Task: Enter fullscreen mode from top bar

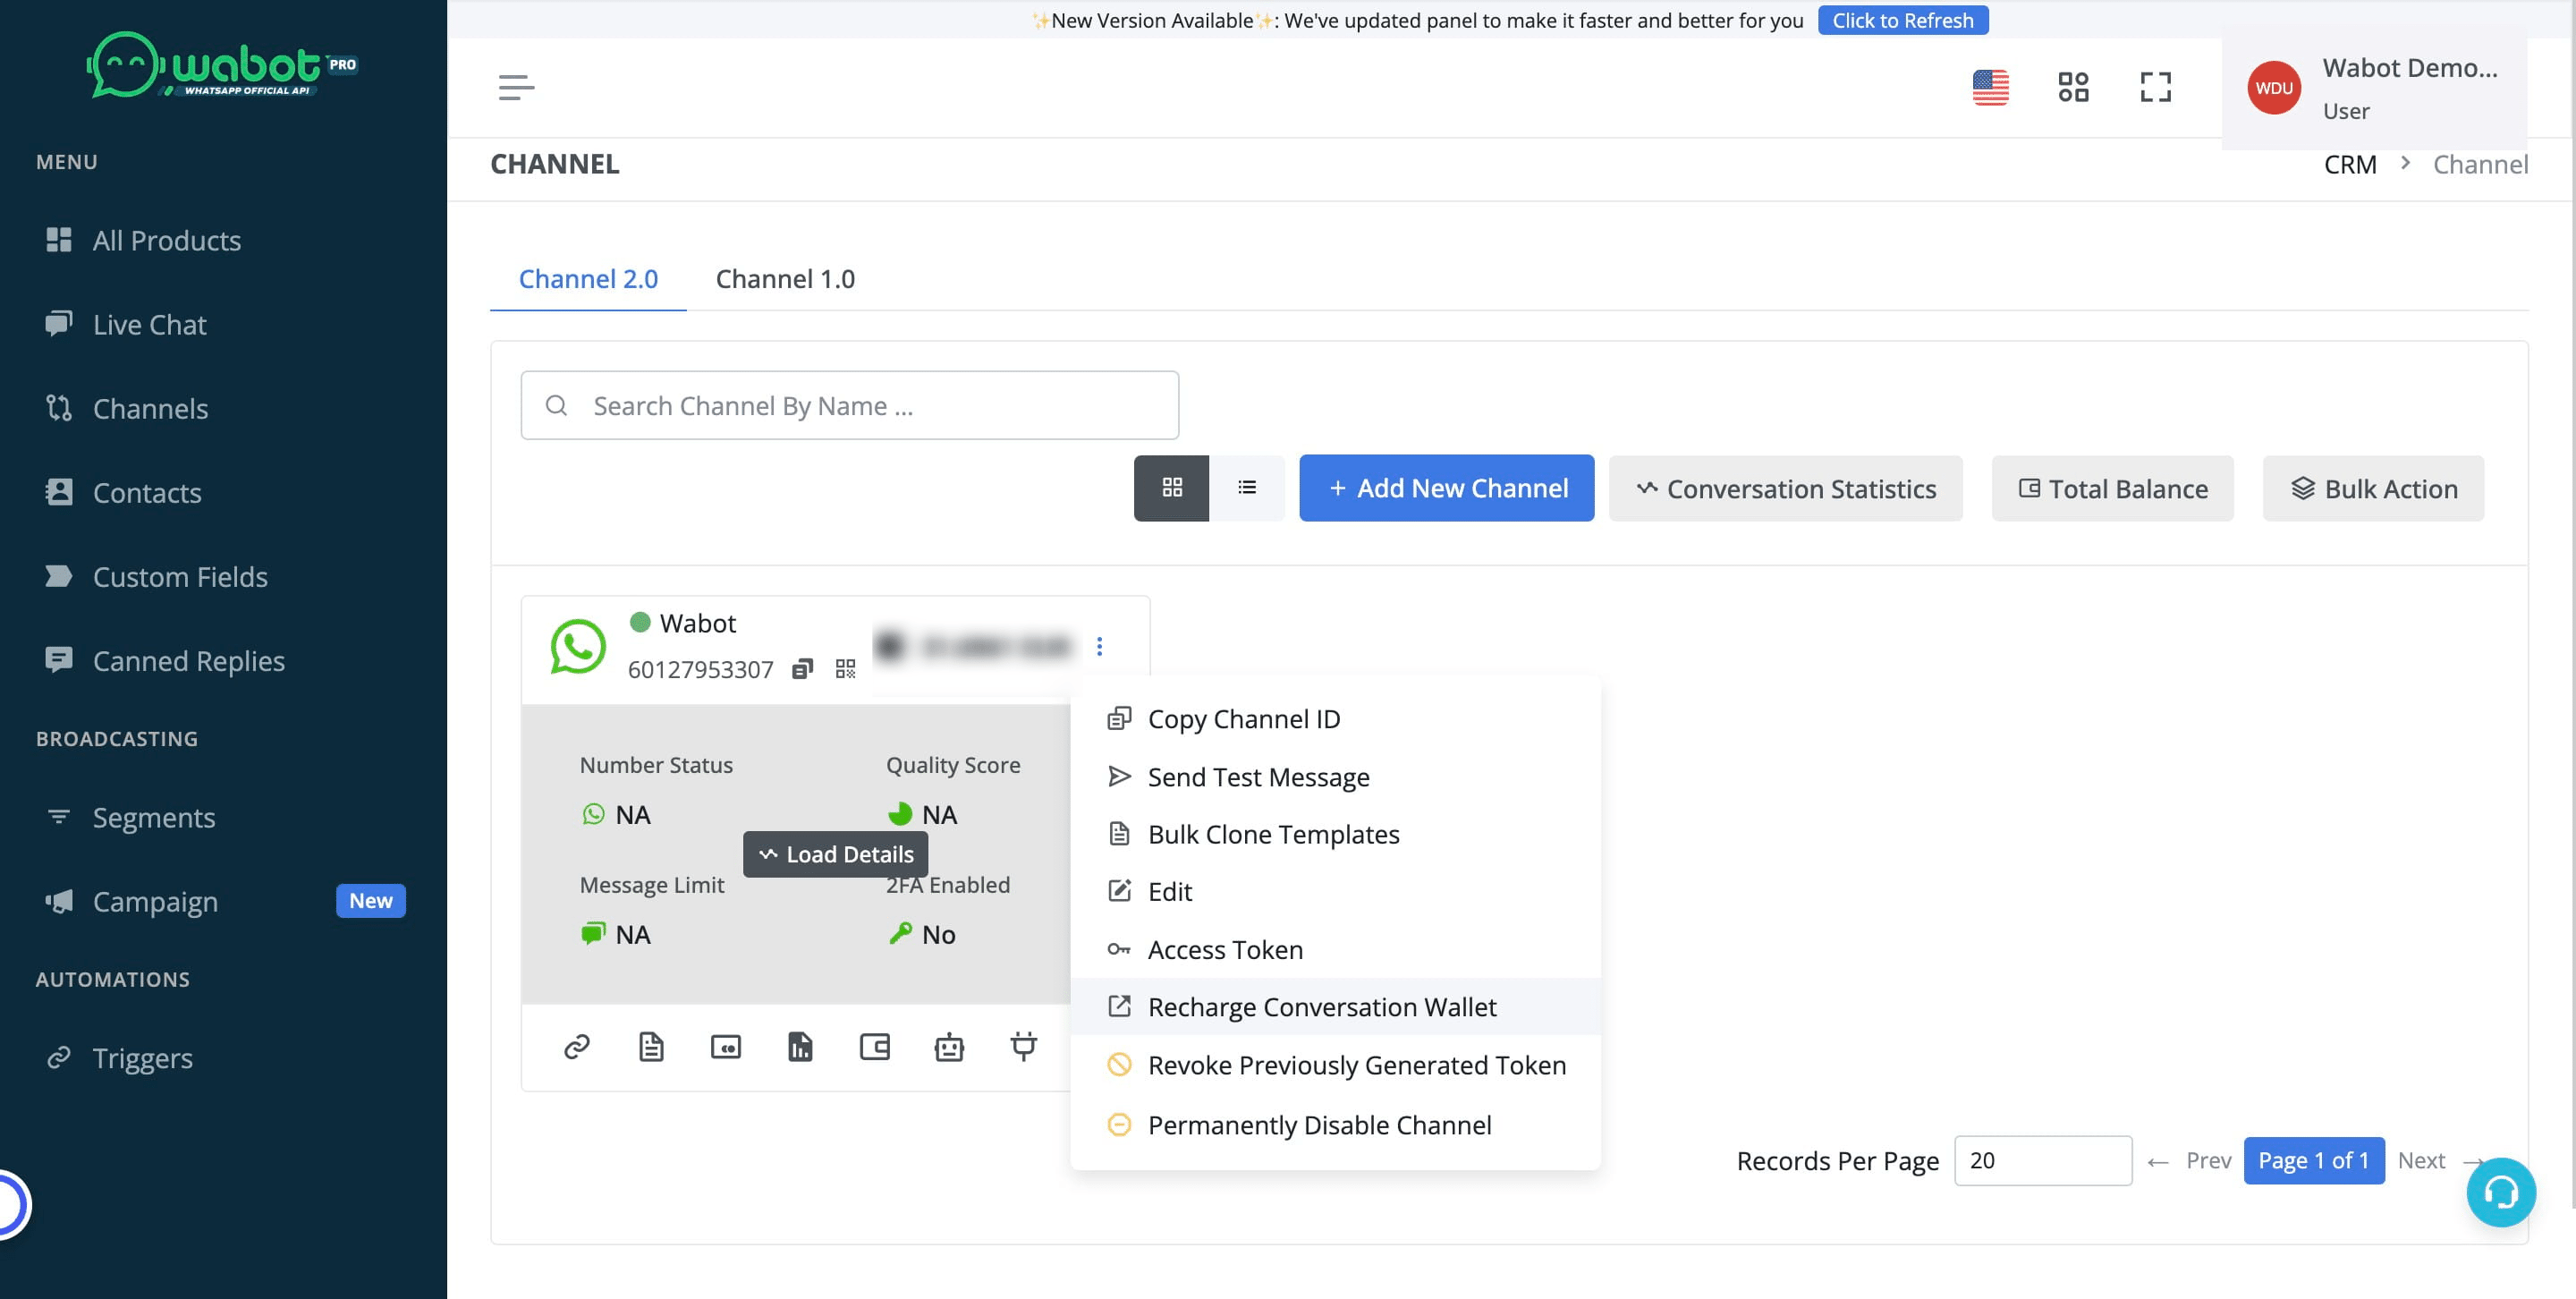Action: pyautogui.click(x=2155, y=87)
